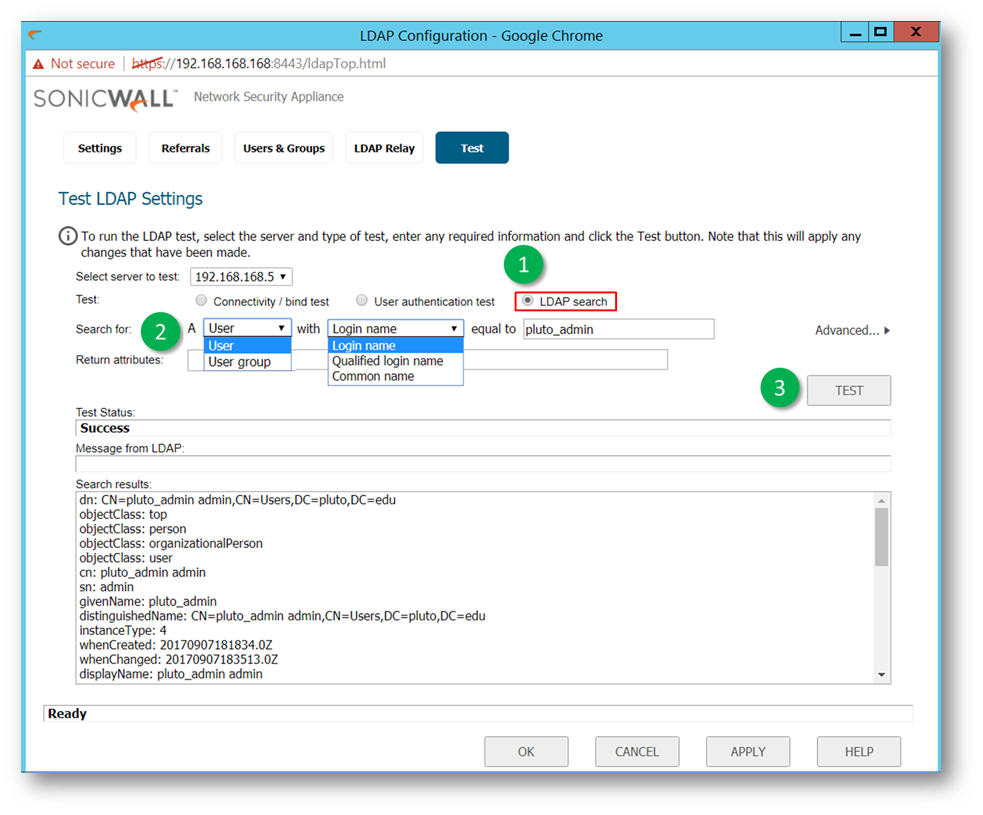Click the pluto_admin search value field
The height and width of the screenshot is (815, 983).
pyautogui.click(x=618, y=329)
